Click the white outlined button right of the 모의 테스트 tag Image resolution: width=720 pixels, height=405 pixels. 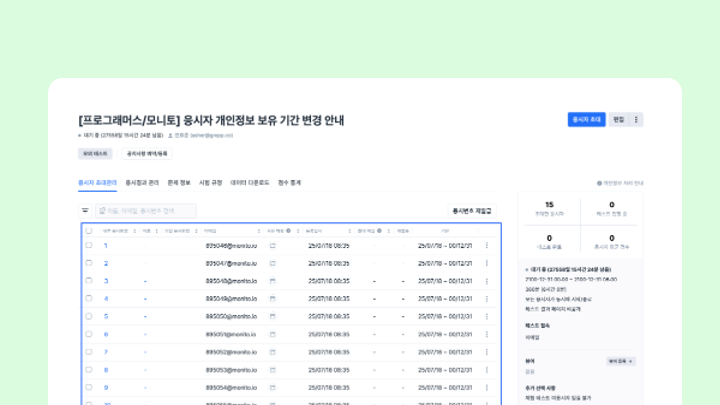pos(147,154)
